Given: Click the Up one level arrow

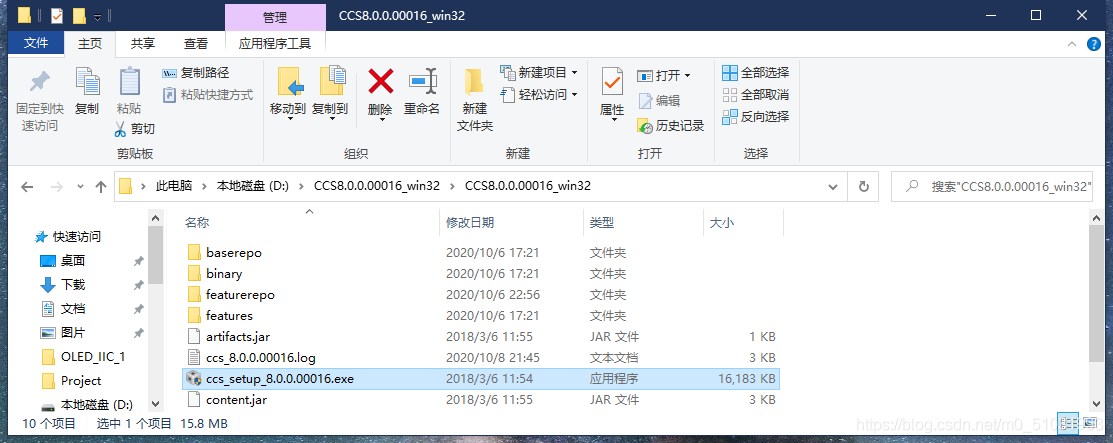Looking at the screenshot, I should coord(101,187).
